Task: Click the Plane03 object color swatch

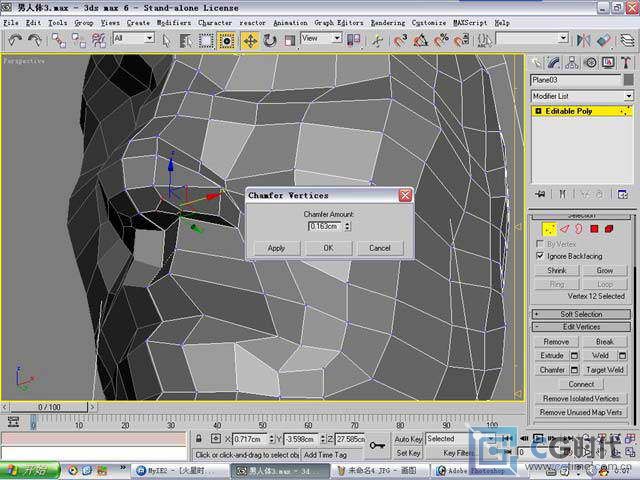Action: pos(629,80)
